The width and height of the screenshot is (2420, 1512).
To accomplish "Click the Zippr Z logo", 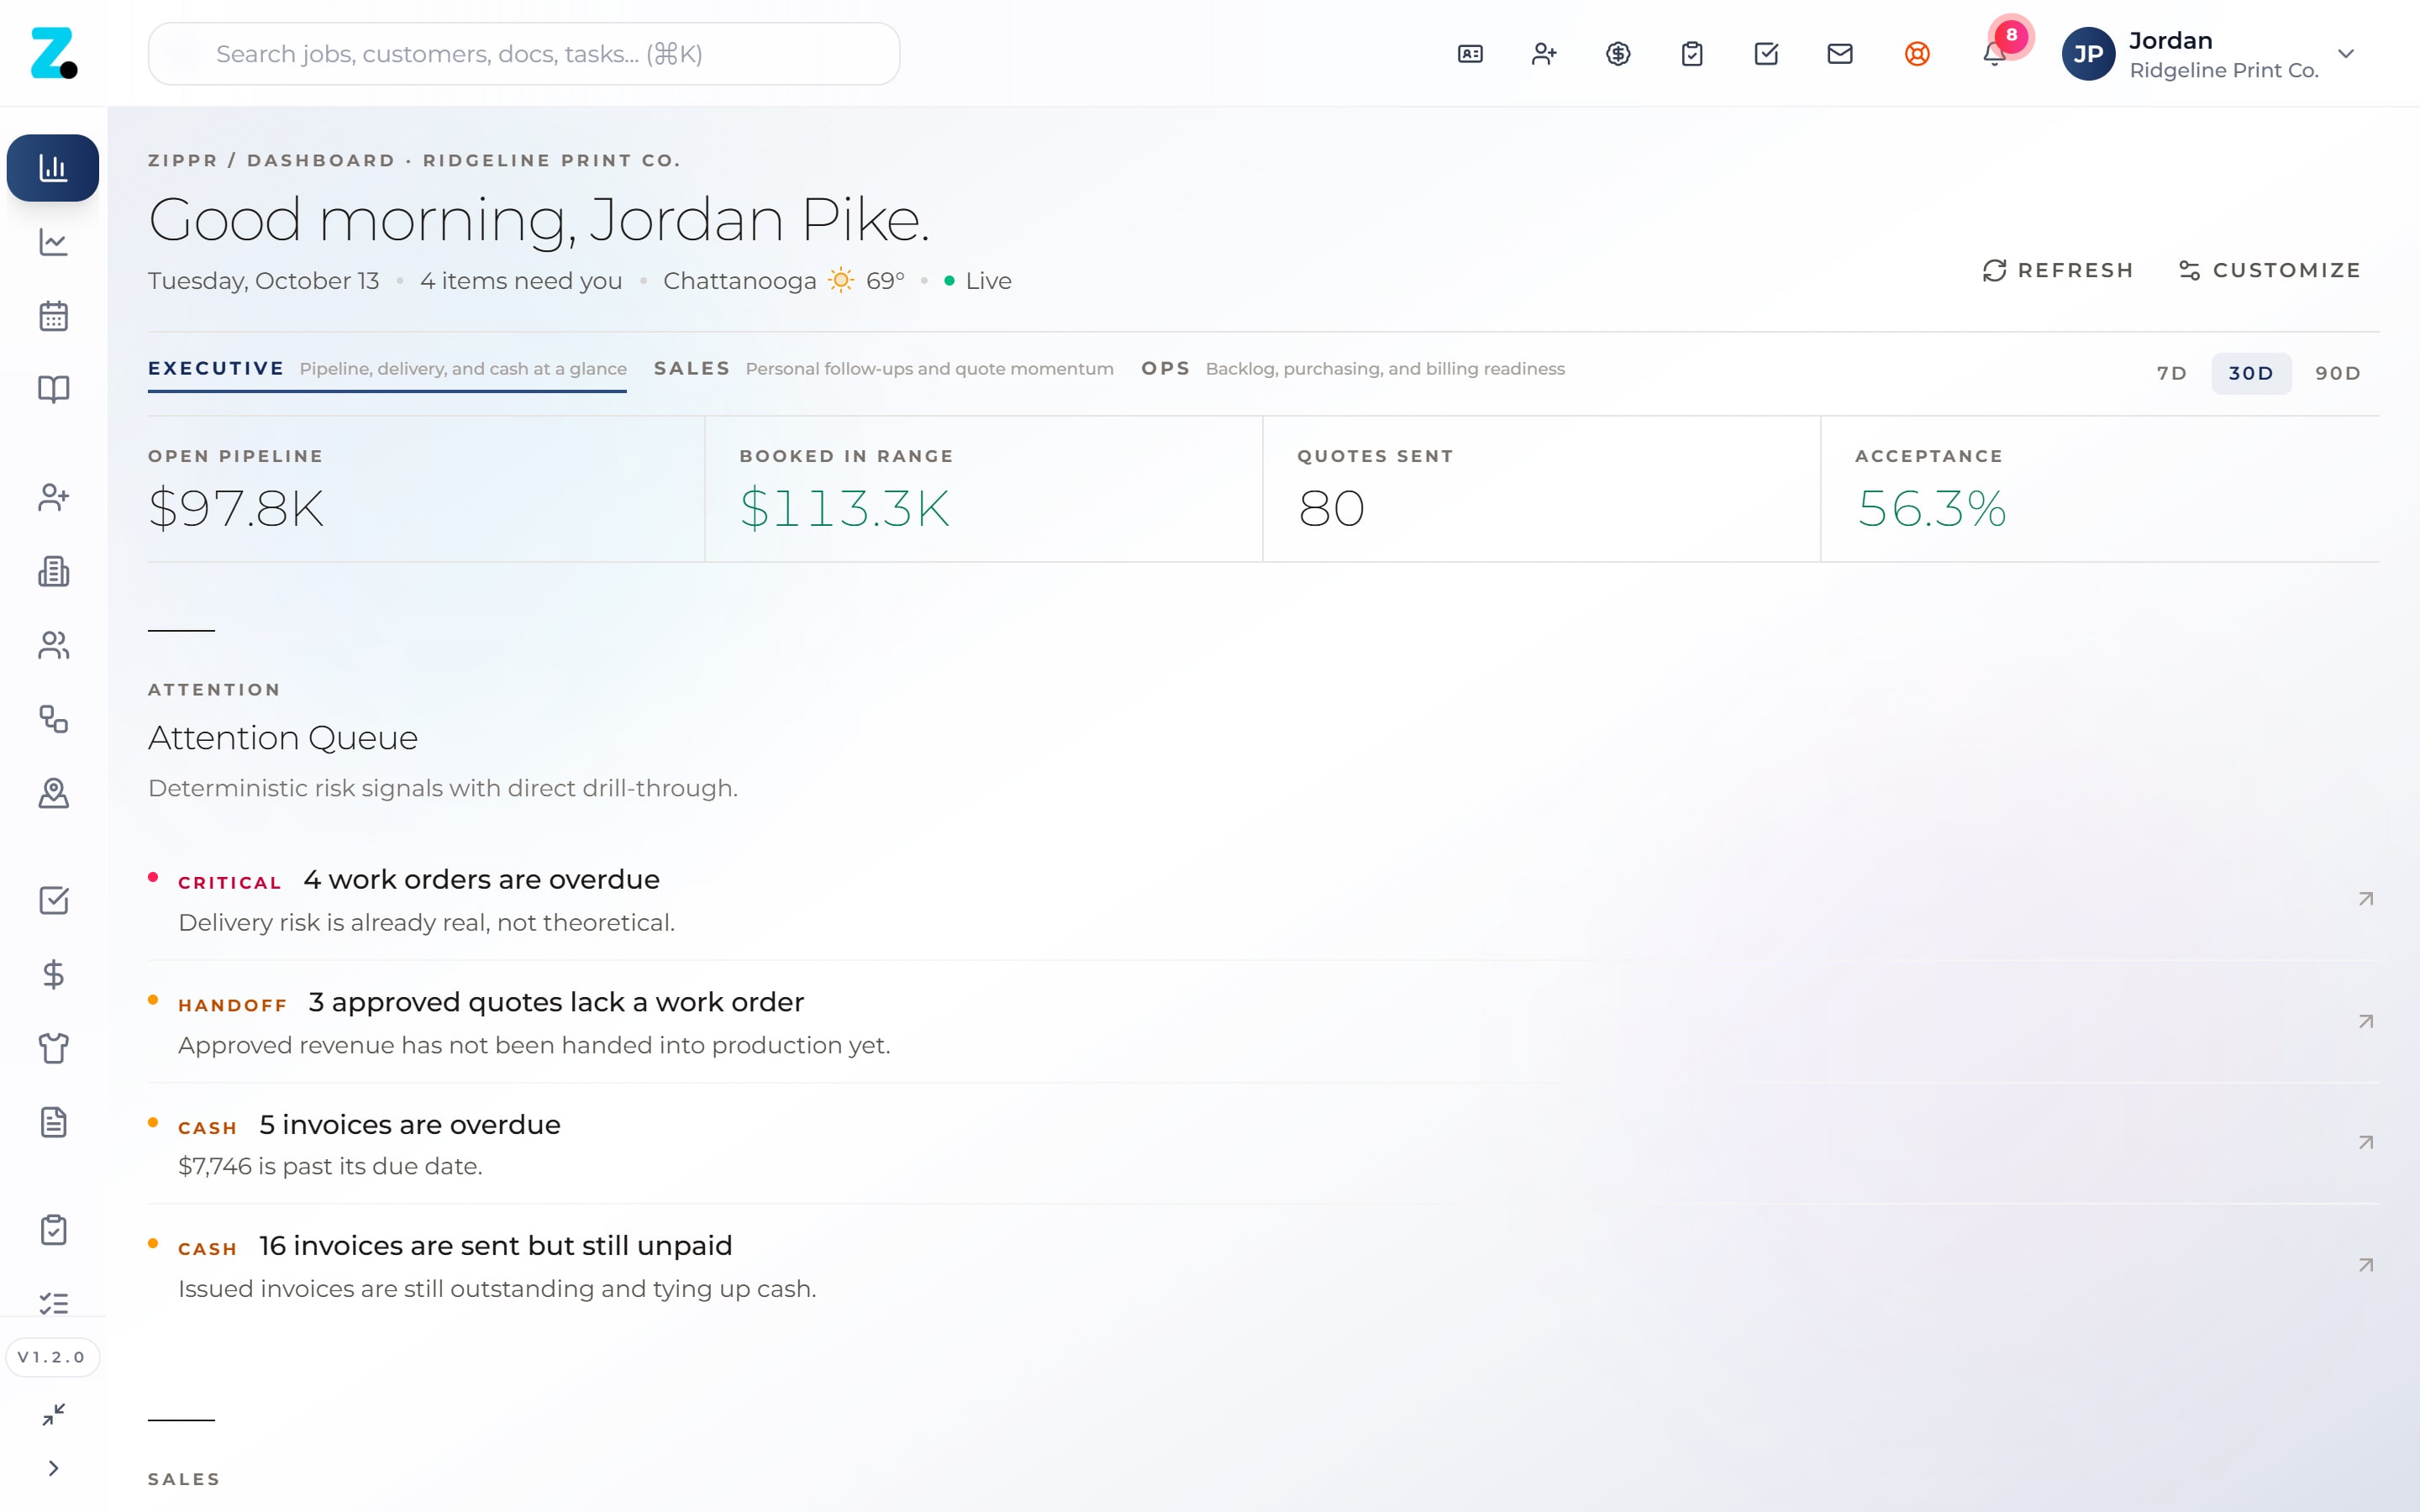I will pos(53,53).
